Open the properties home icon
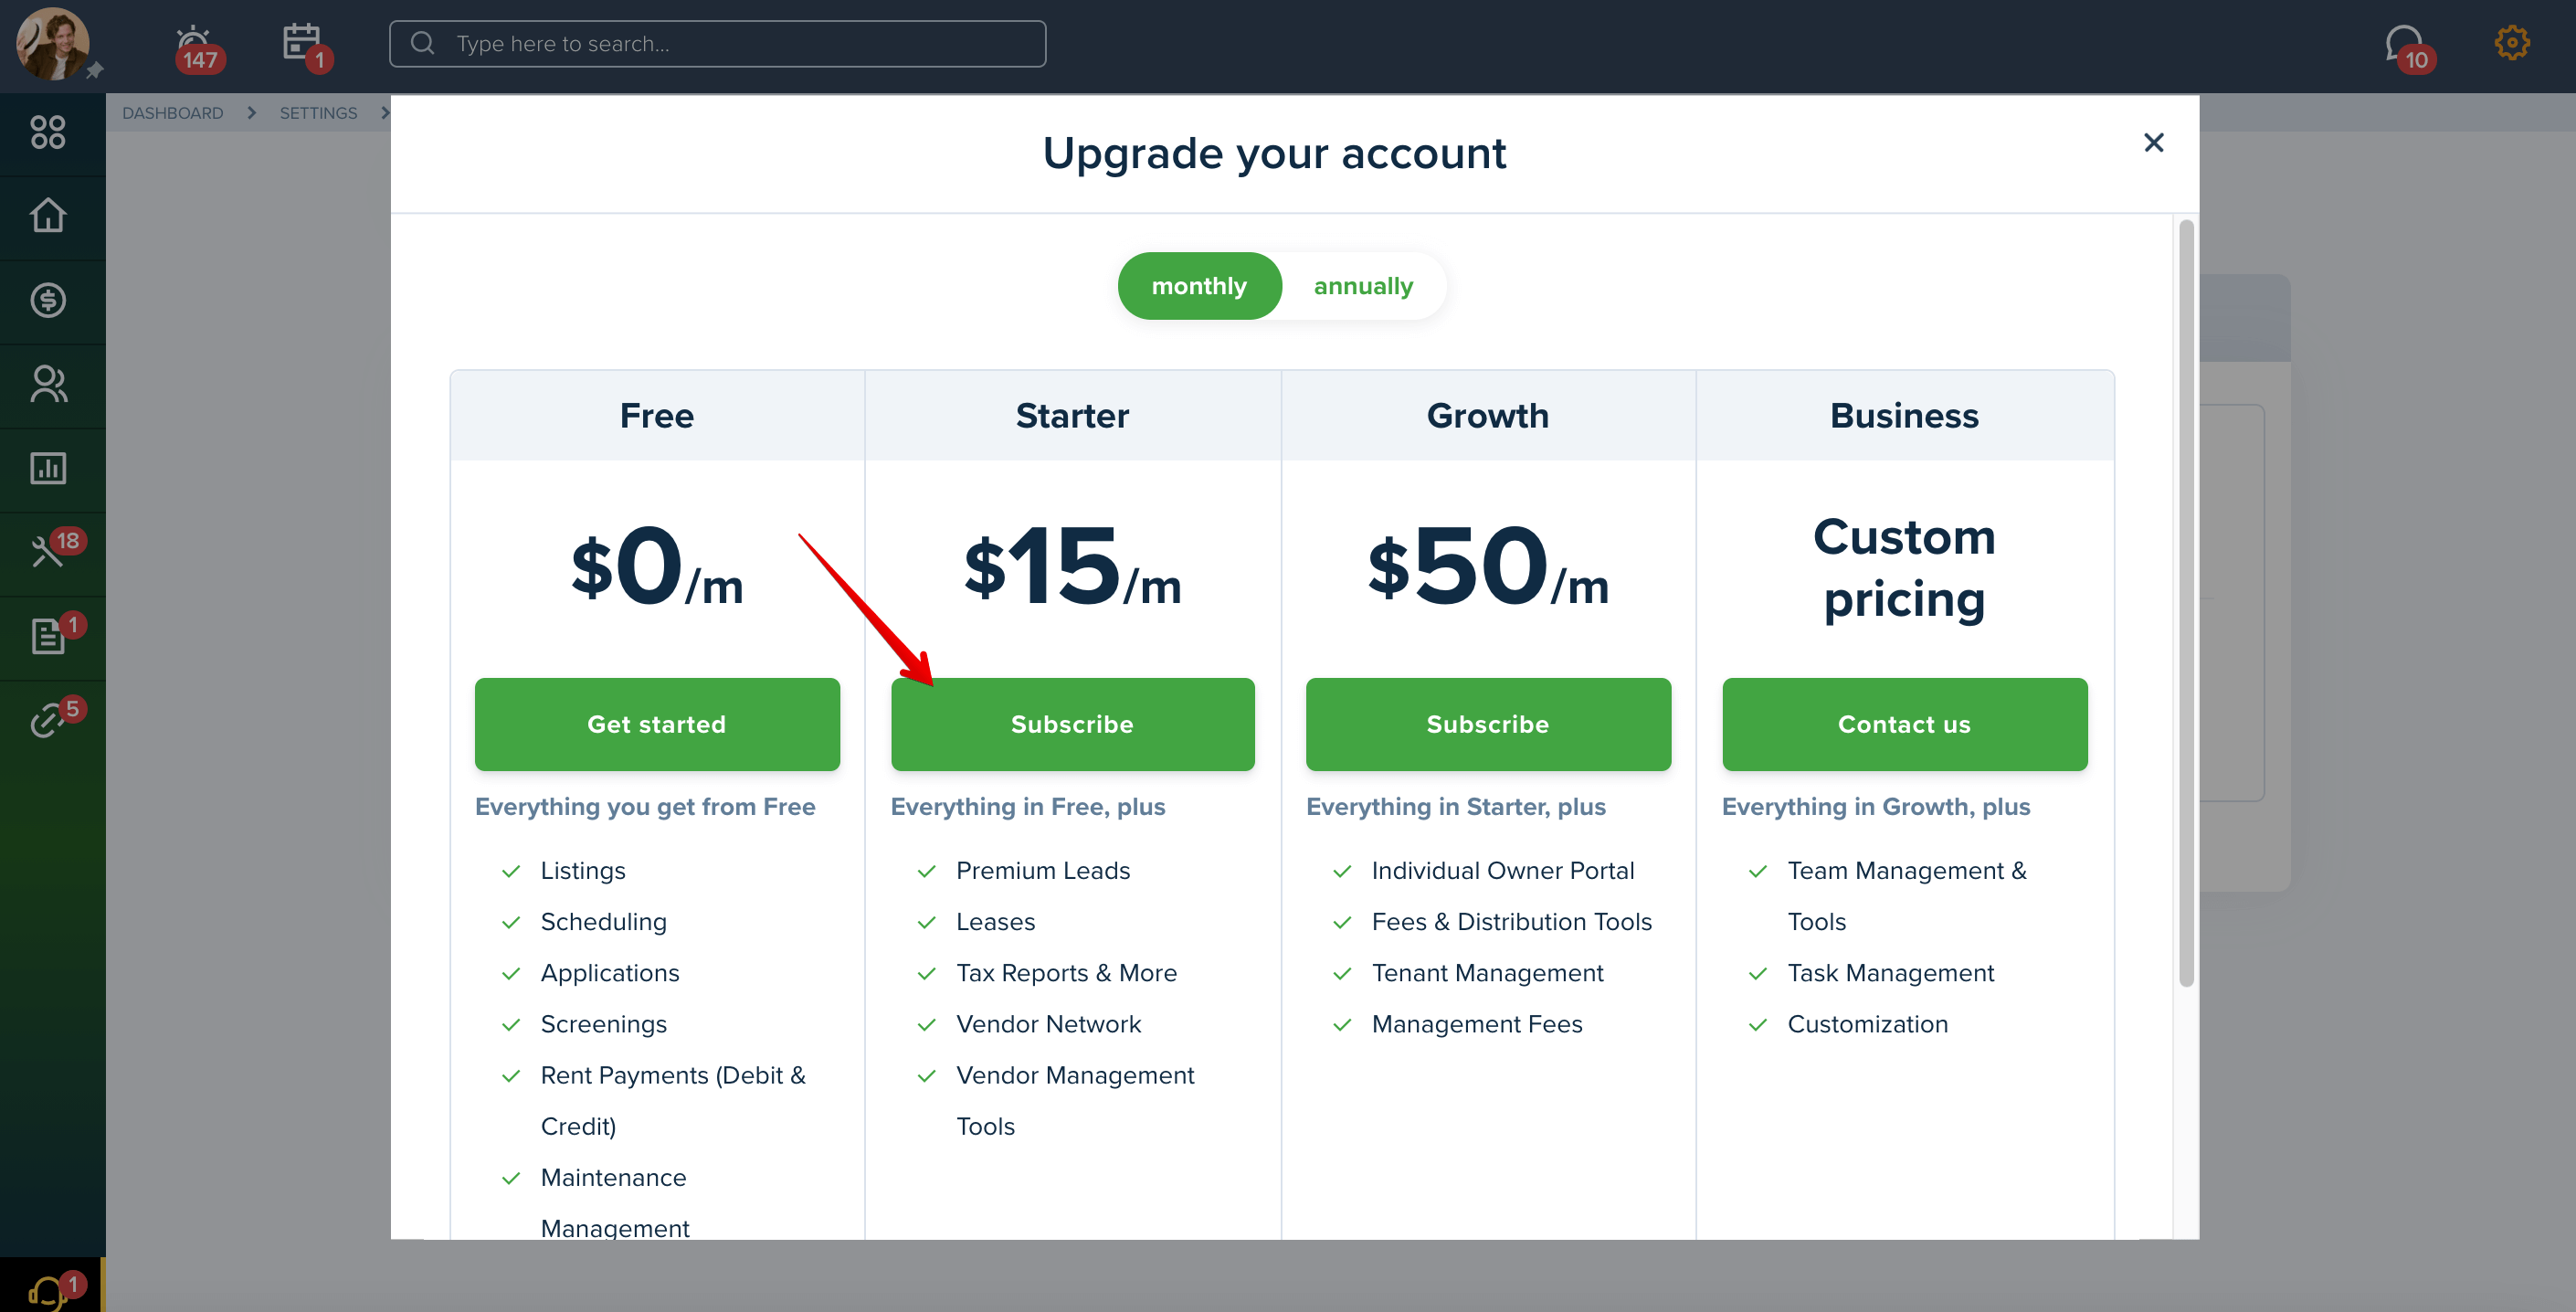The image size is (2576, 1312). point(48,216)
